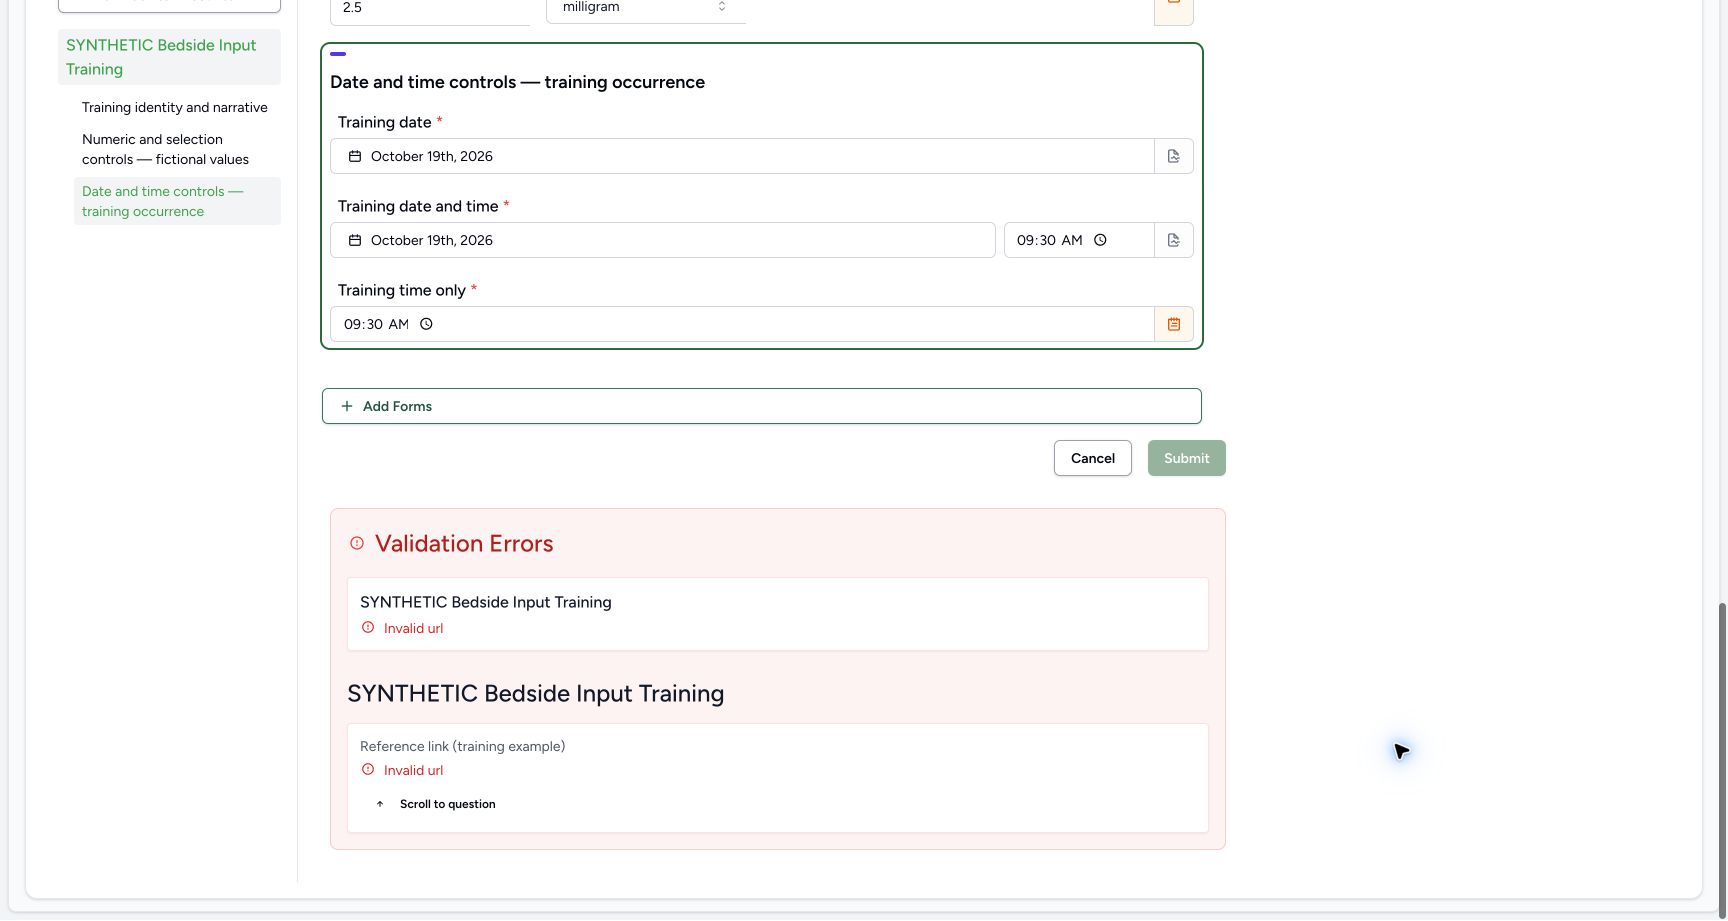
Task: Open the note icon beside Training date and time
Action: pos(1174,240)
